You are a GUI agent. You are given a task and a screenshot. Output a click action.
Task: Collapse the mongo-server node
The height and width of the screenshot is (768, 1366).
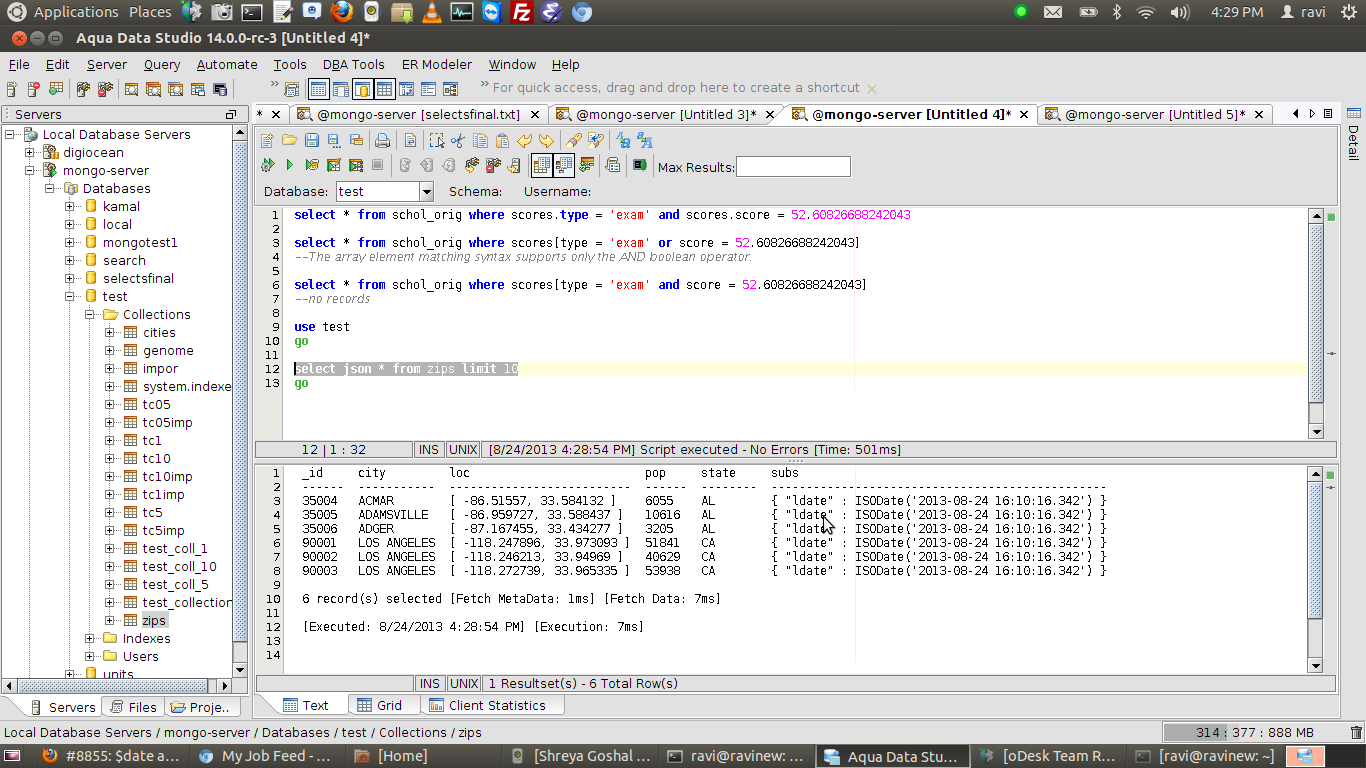point(30,170)
